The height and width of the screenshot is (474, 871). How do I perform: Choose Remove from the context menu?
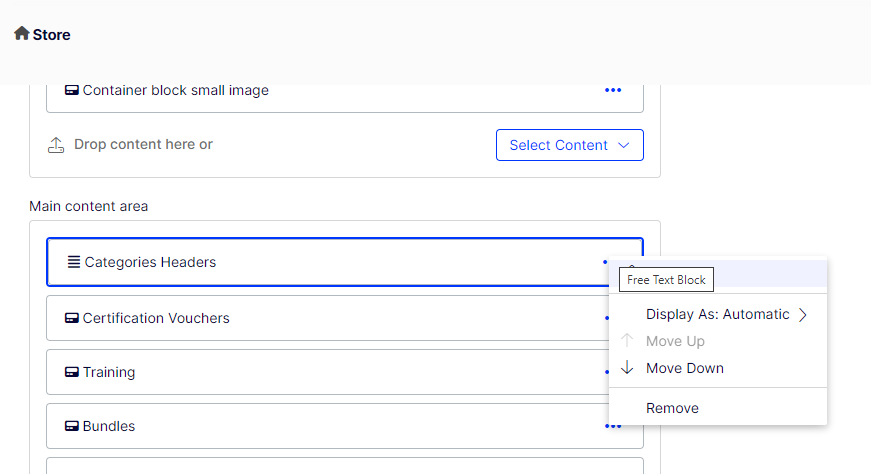[x=672, y=409]
